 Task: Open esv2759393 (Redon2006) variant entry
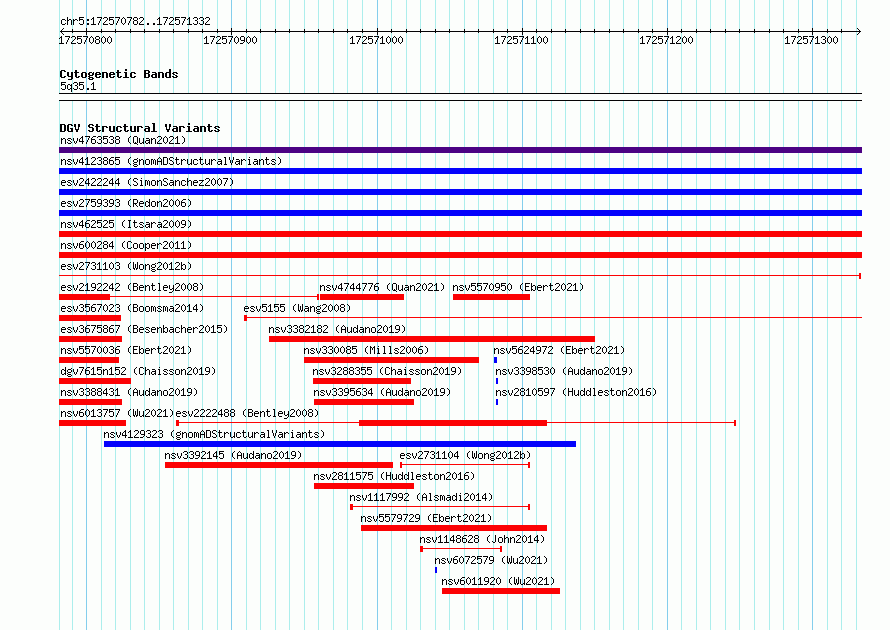pos(126,203)
